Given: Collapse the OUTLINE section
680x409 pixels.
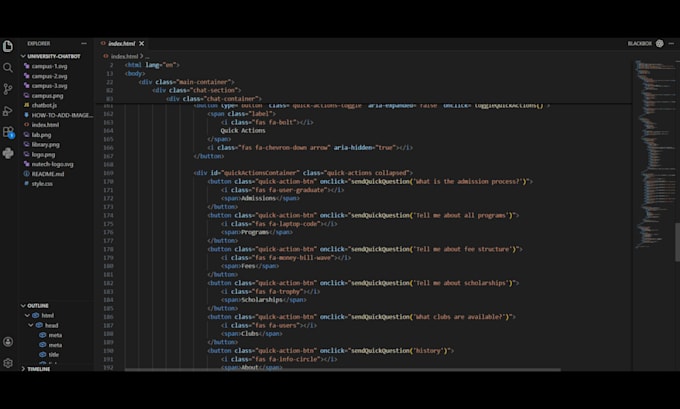Looking at the screenshot, I should 38,306.
